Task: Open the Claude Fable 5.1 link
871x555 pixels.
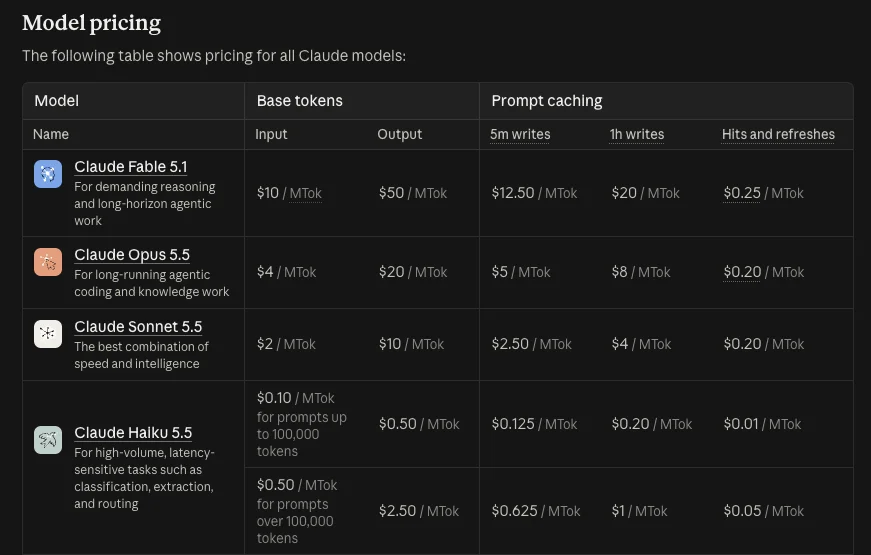Action: [x=131, y=167]
